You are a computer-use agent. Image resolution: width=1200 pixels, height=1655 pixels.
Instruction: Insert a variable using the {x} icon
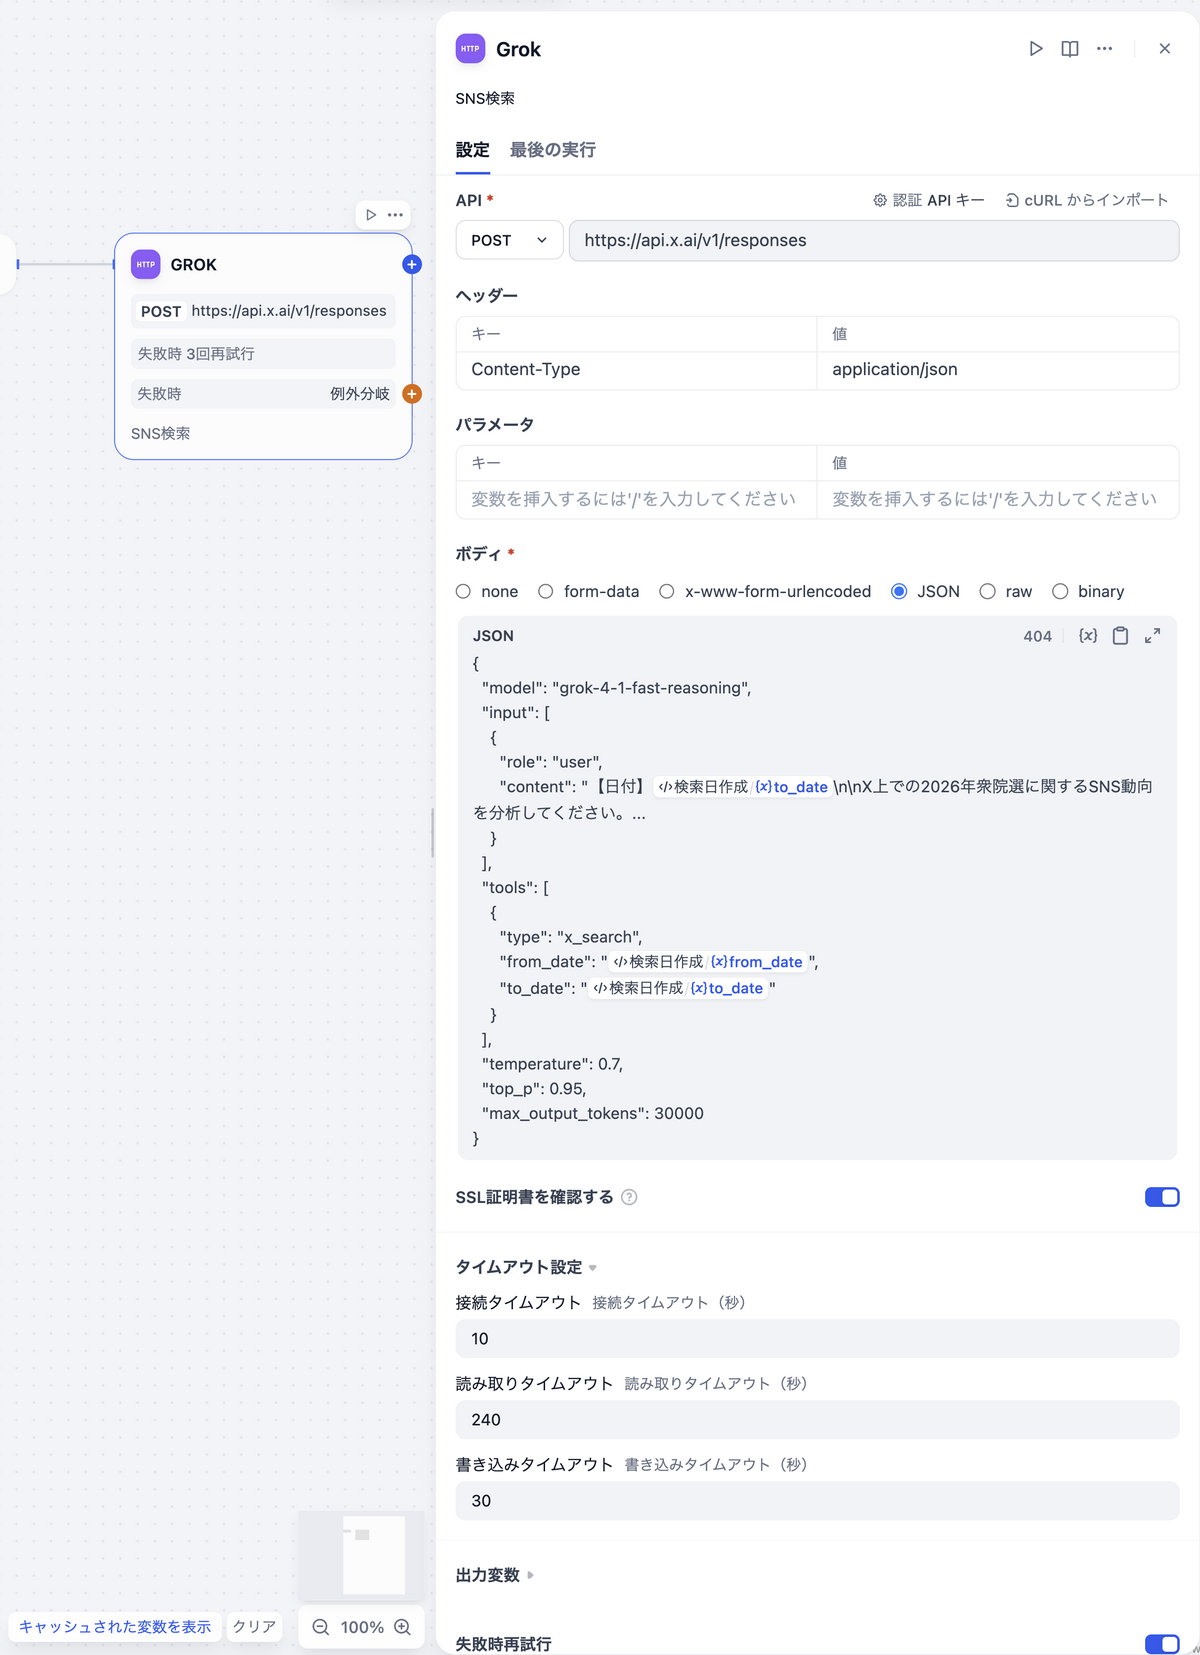tap(1086, 635)
